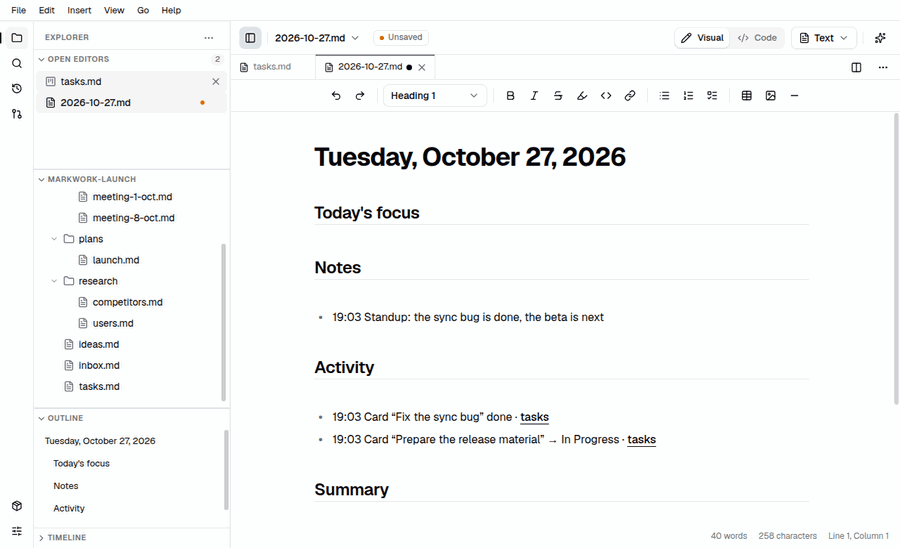This screenshot has width=900, height=548.
Task: Click the file tree scrollbar
Action: (x=223, y=322)
